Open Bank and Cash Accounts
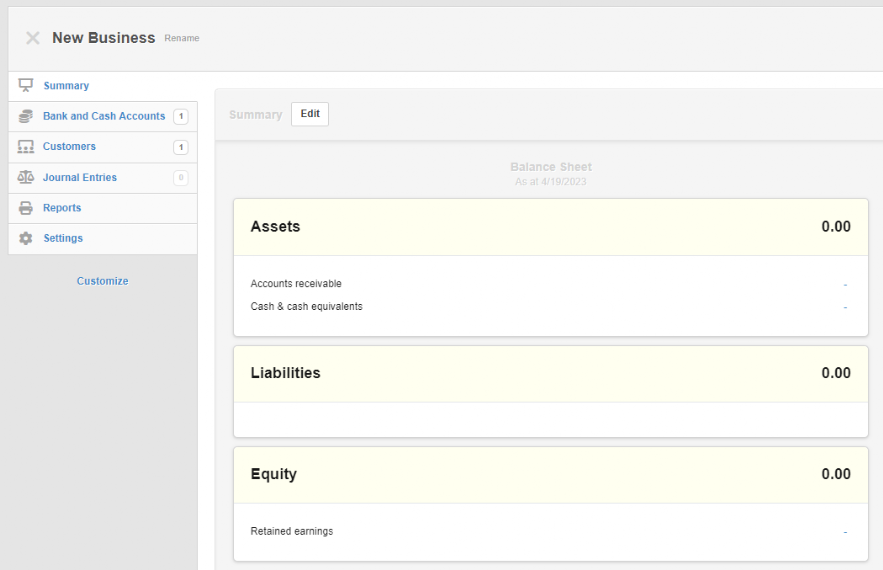 pyautogui.click(x=102, y=116)
